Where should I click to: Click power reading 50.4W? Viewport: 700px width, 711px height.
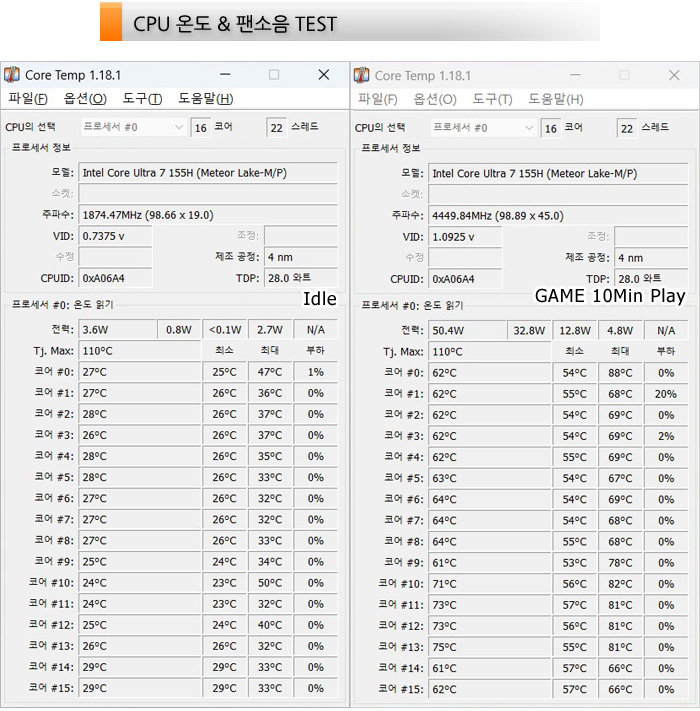click(x=467, y=331)
